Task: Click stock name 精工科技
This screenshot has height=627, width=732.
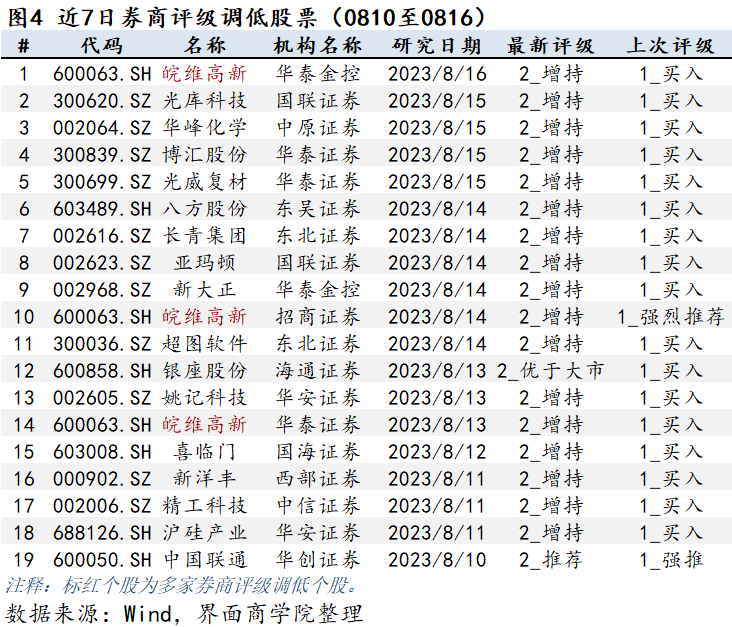Action: point(204,506)
